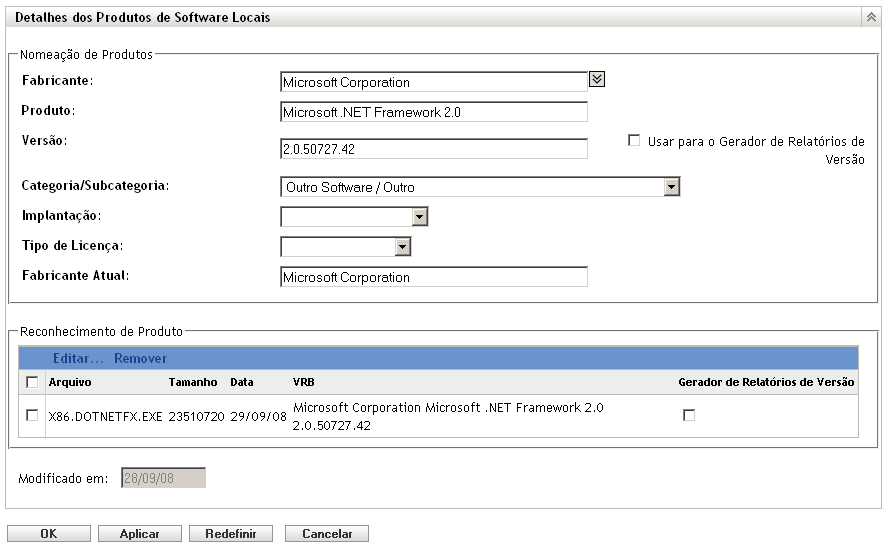Check the Gerador de Relatórios row checkbox

(x=689, y=416)
